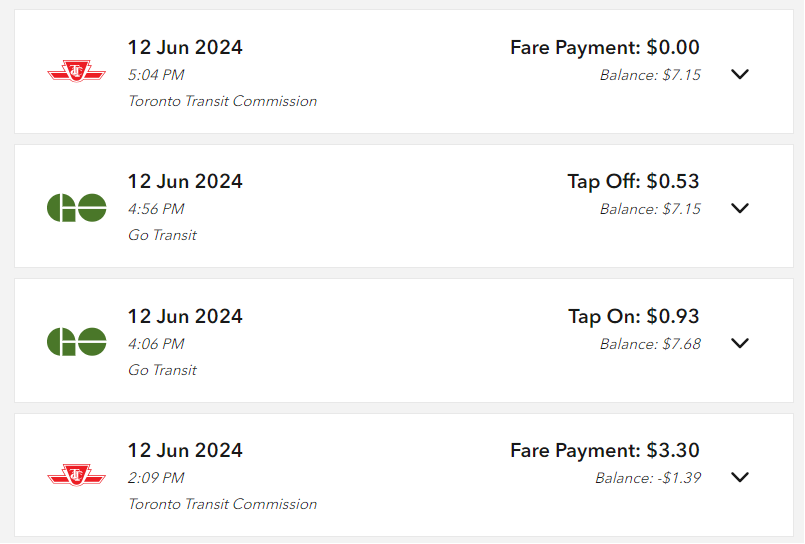Viewport: 805px width, 544px height.
Task: Click the TTC logo on the 2:09 PM transaction
Action: tap(76, 475)
